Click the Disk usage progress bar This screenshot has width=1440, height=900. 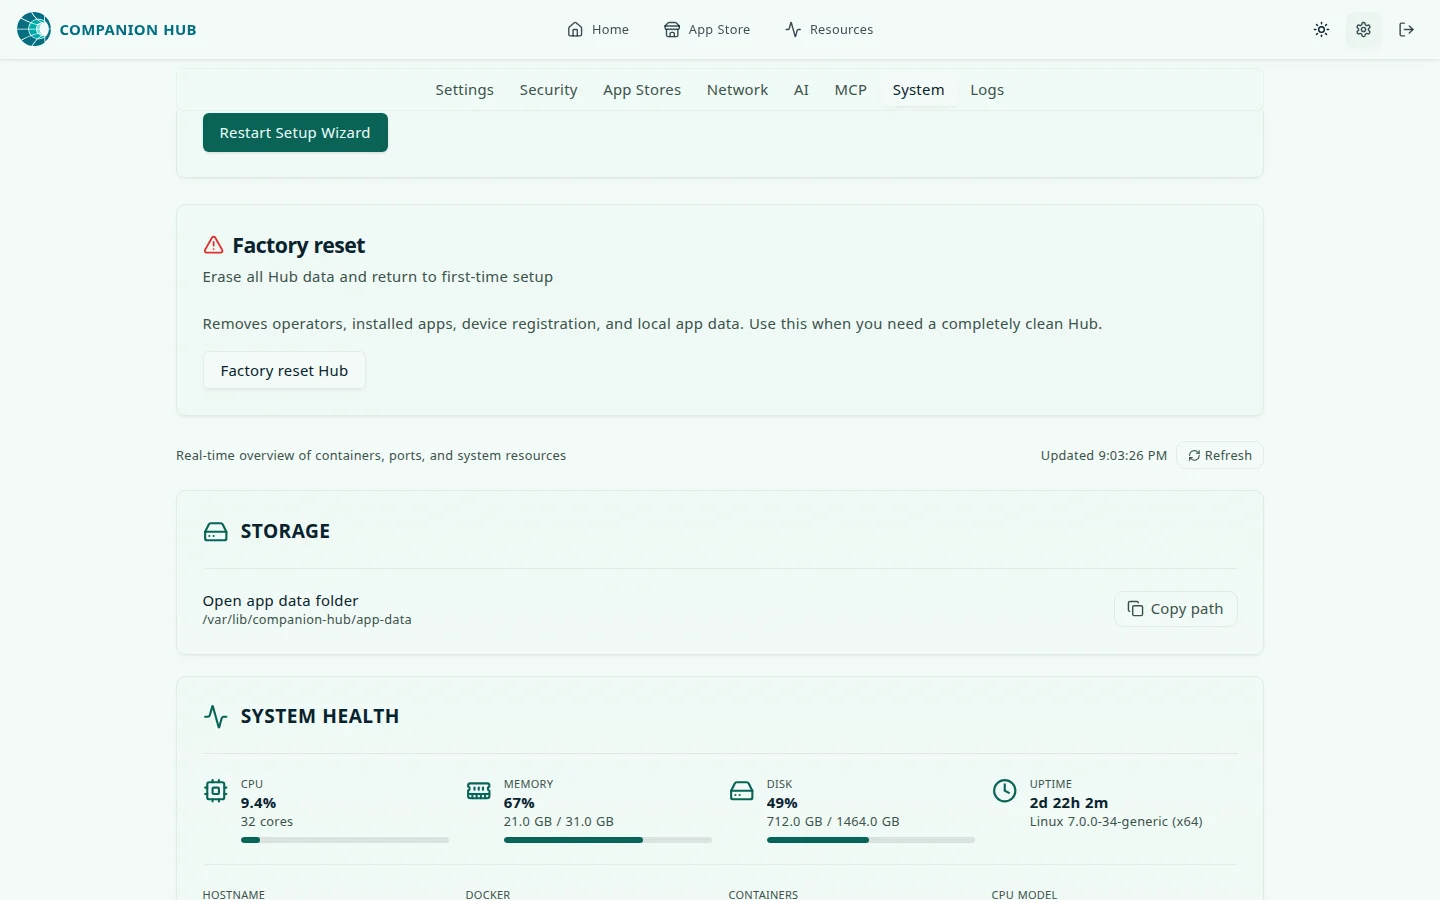(871, 840)
